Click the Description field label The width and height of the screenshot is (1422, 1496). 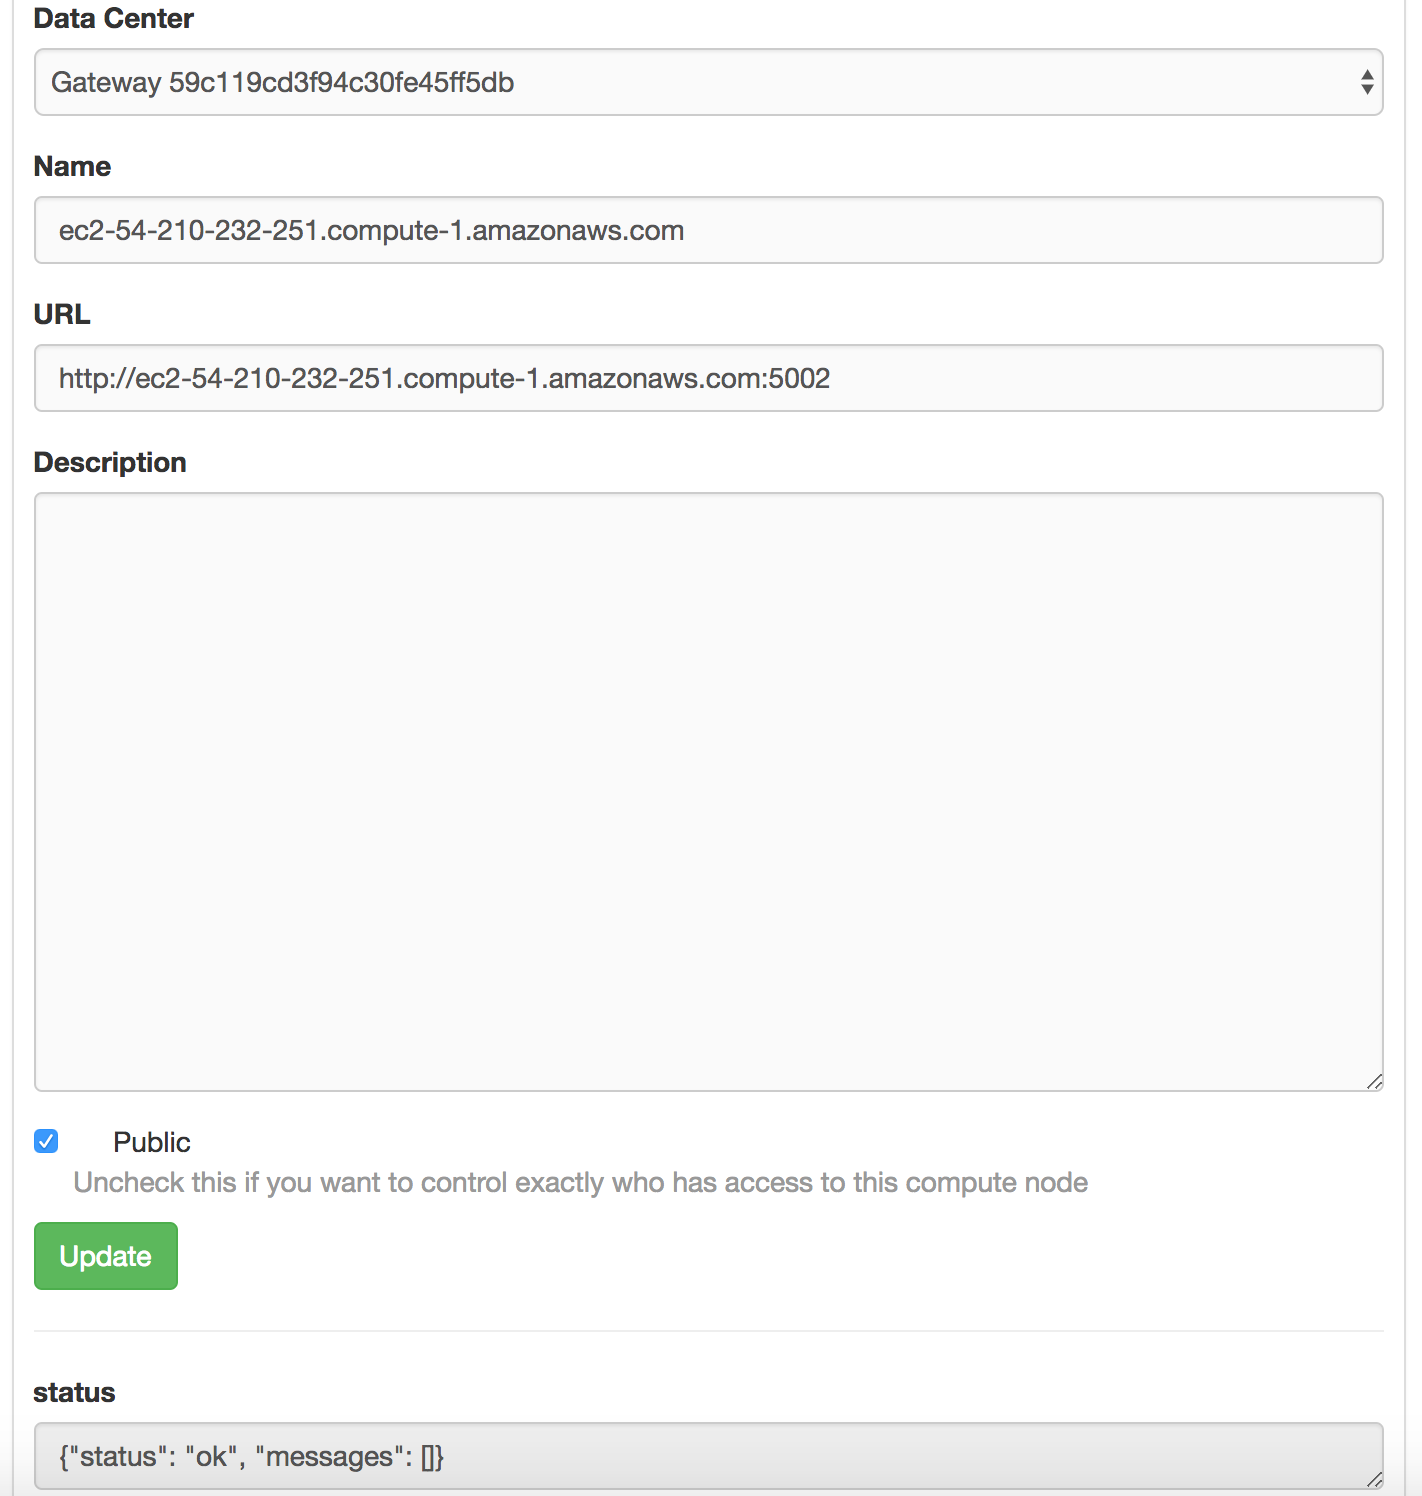(x=110, y=462)
